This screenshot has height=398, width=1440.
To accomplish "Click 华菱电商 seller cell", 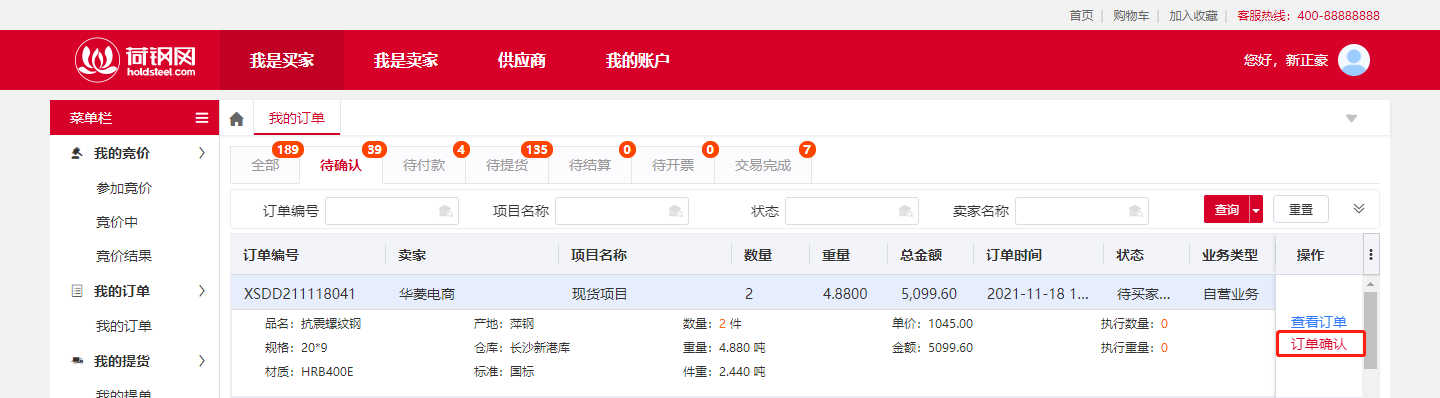I will (x=427, y=294).
